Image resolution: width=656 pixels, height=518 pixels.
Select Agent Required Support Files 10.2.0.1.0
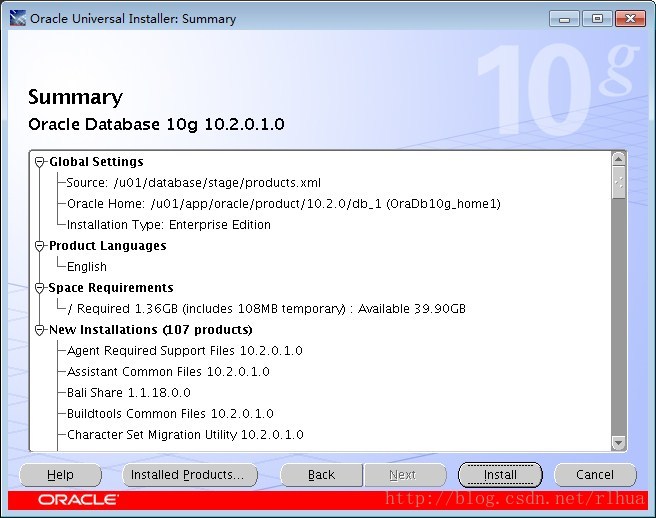point(184,351)
